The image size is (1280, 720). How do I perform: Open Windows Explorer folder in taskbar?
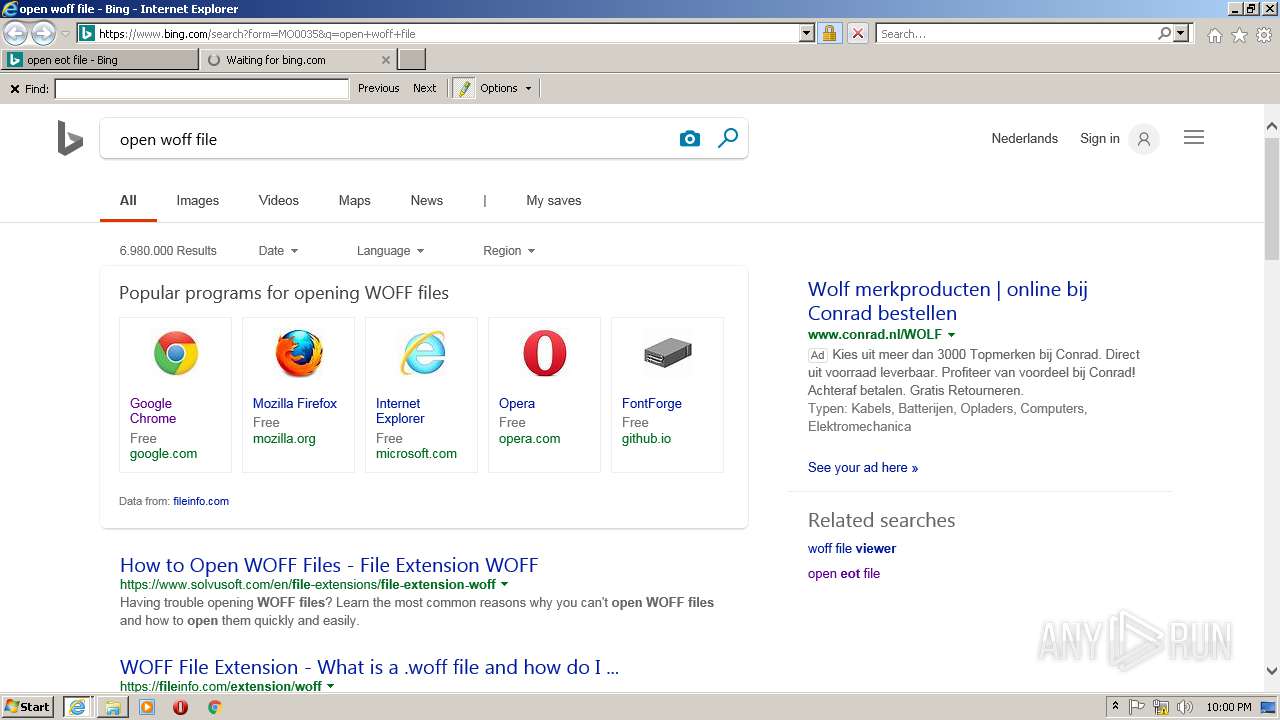[x=113, y=707]
